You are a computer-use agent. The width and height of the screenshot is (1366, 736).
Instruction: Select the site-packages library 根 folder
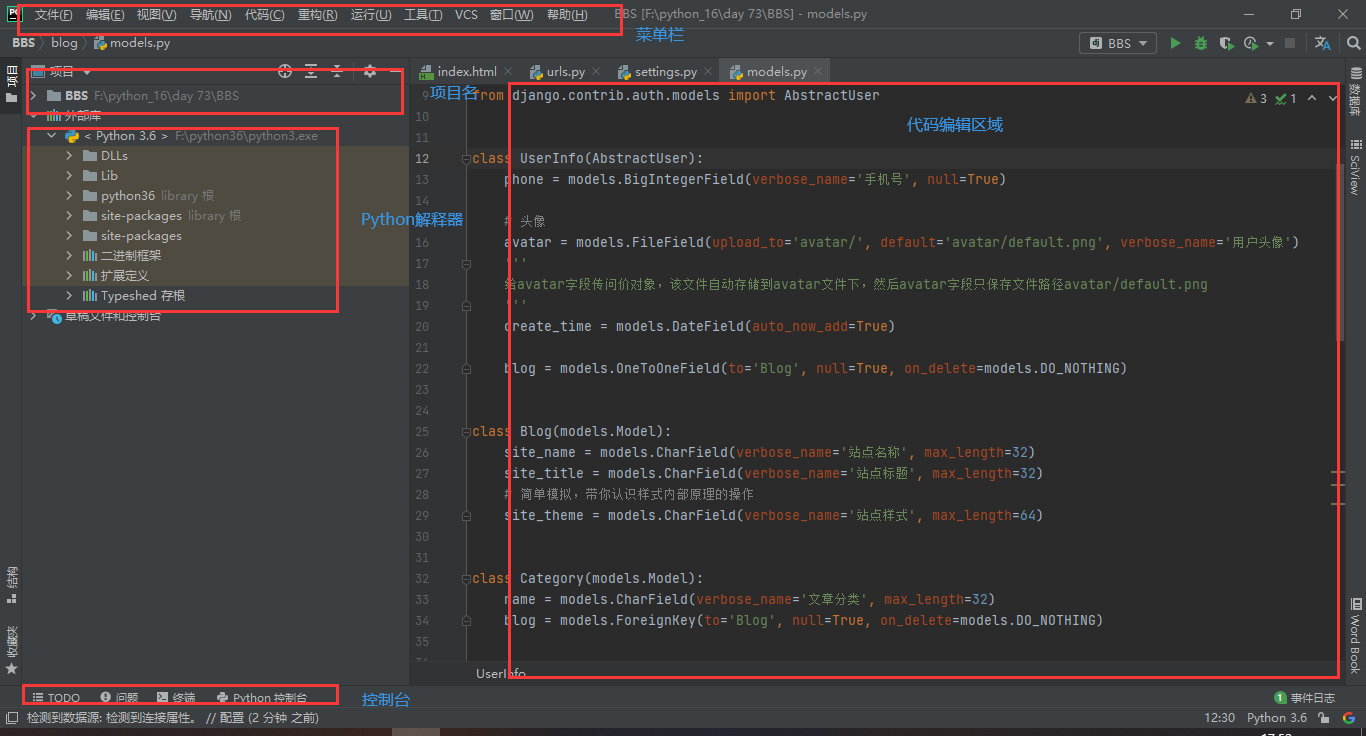[163, 216]
